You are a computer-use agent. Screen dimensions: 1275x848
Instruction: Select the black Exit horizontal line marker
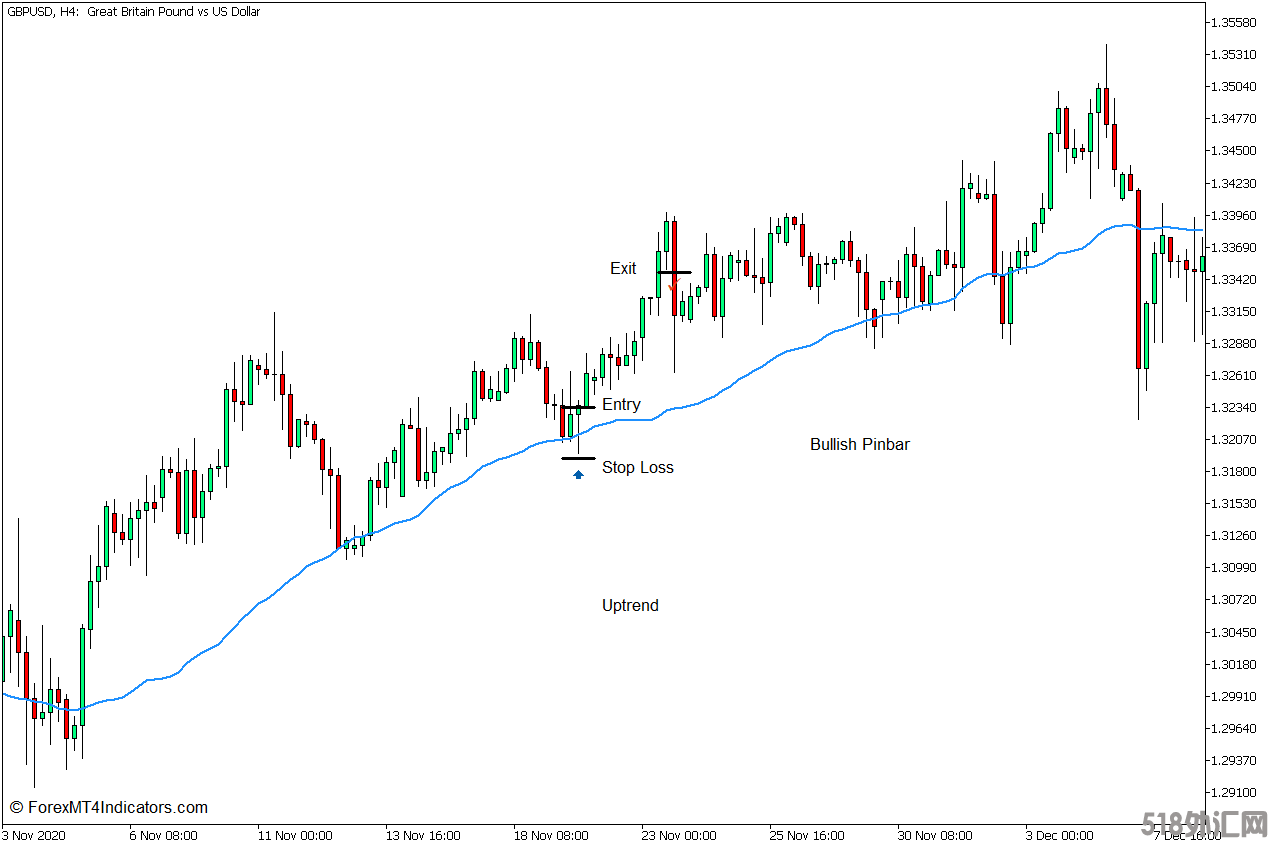click(x=673, y=272)
